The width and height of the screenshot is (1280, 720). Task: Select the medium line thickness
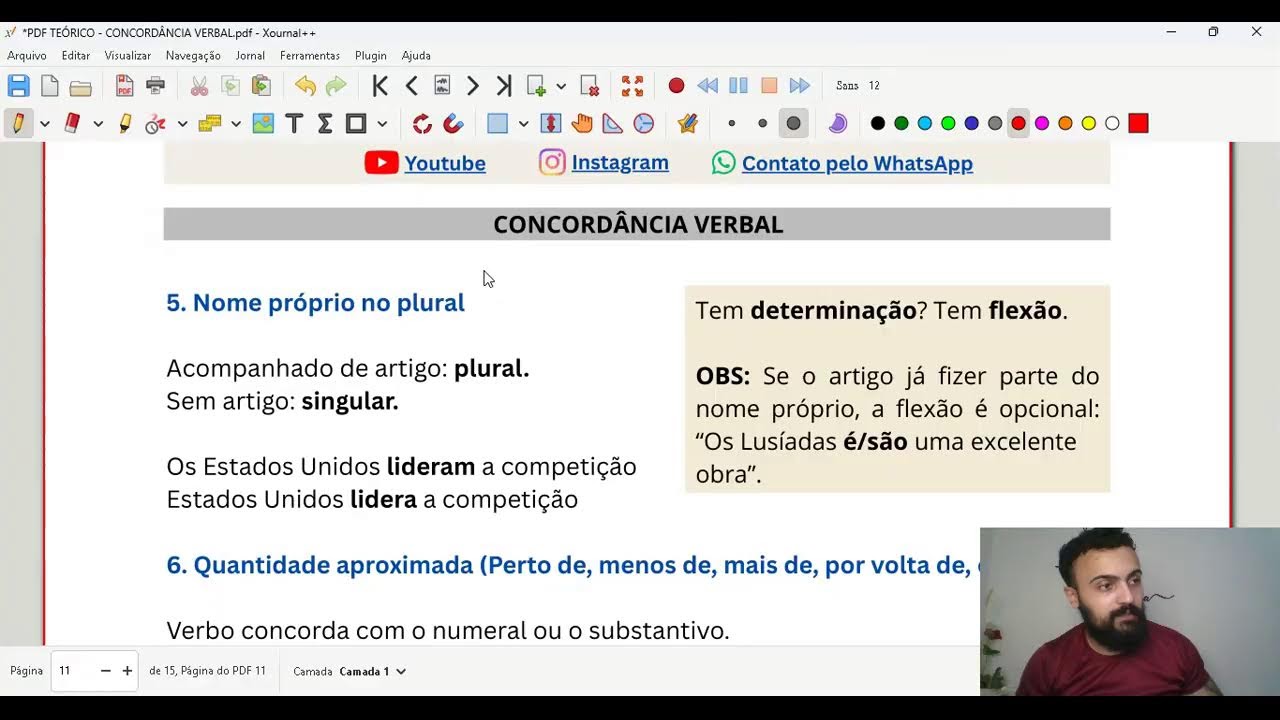tap(763, 124)
